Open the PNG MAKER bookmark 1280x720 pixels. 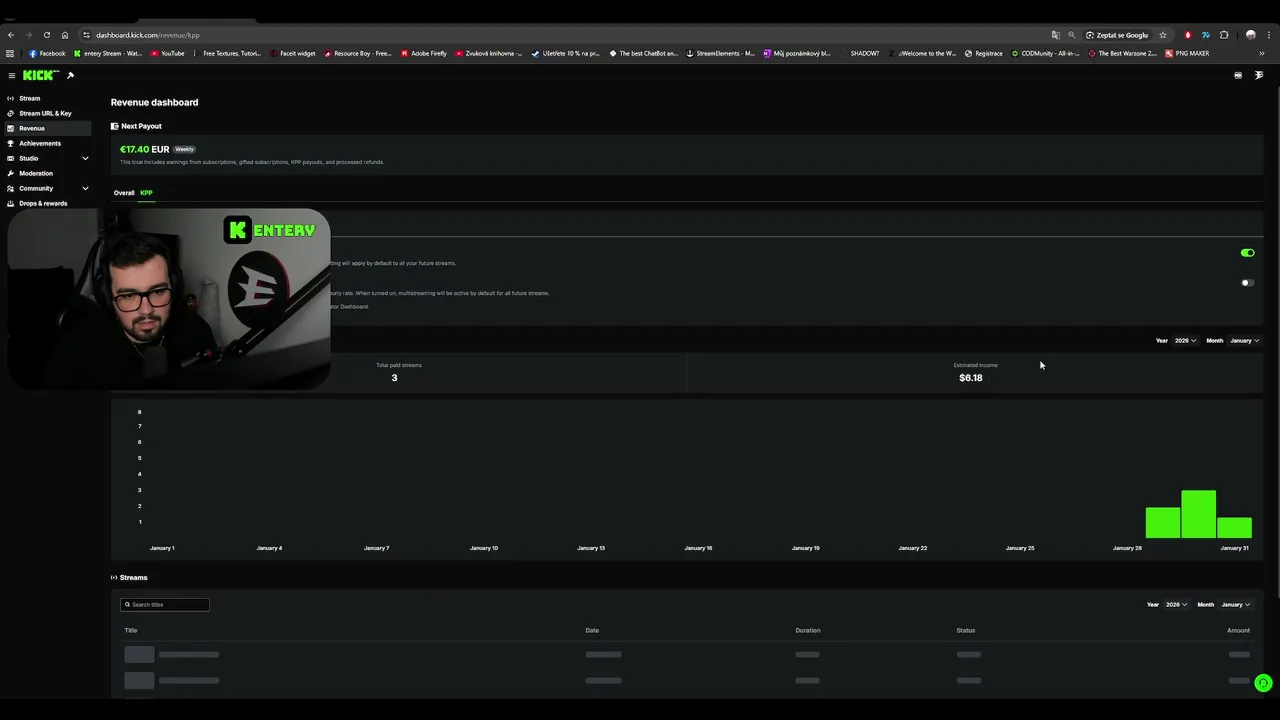coord(1187,53)
